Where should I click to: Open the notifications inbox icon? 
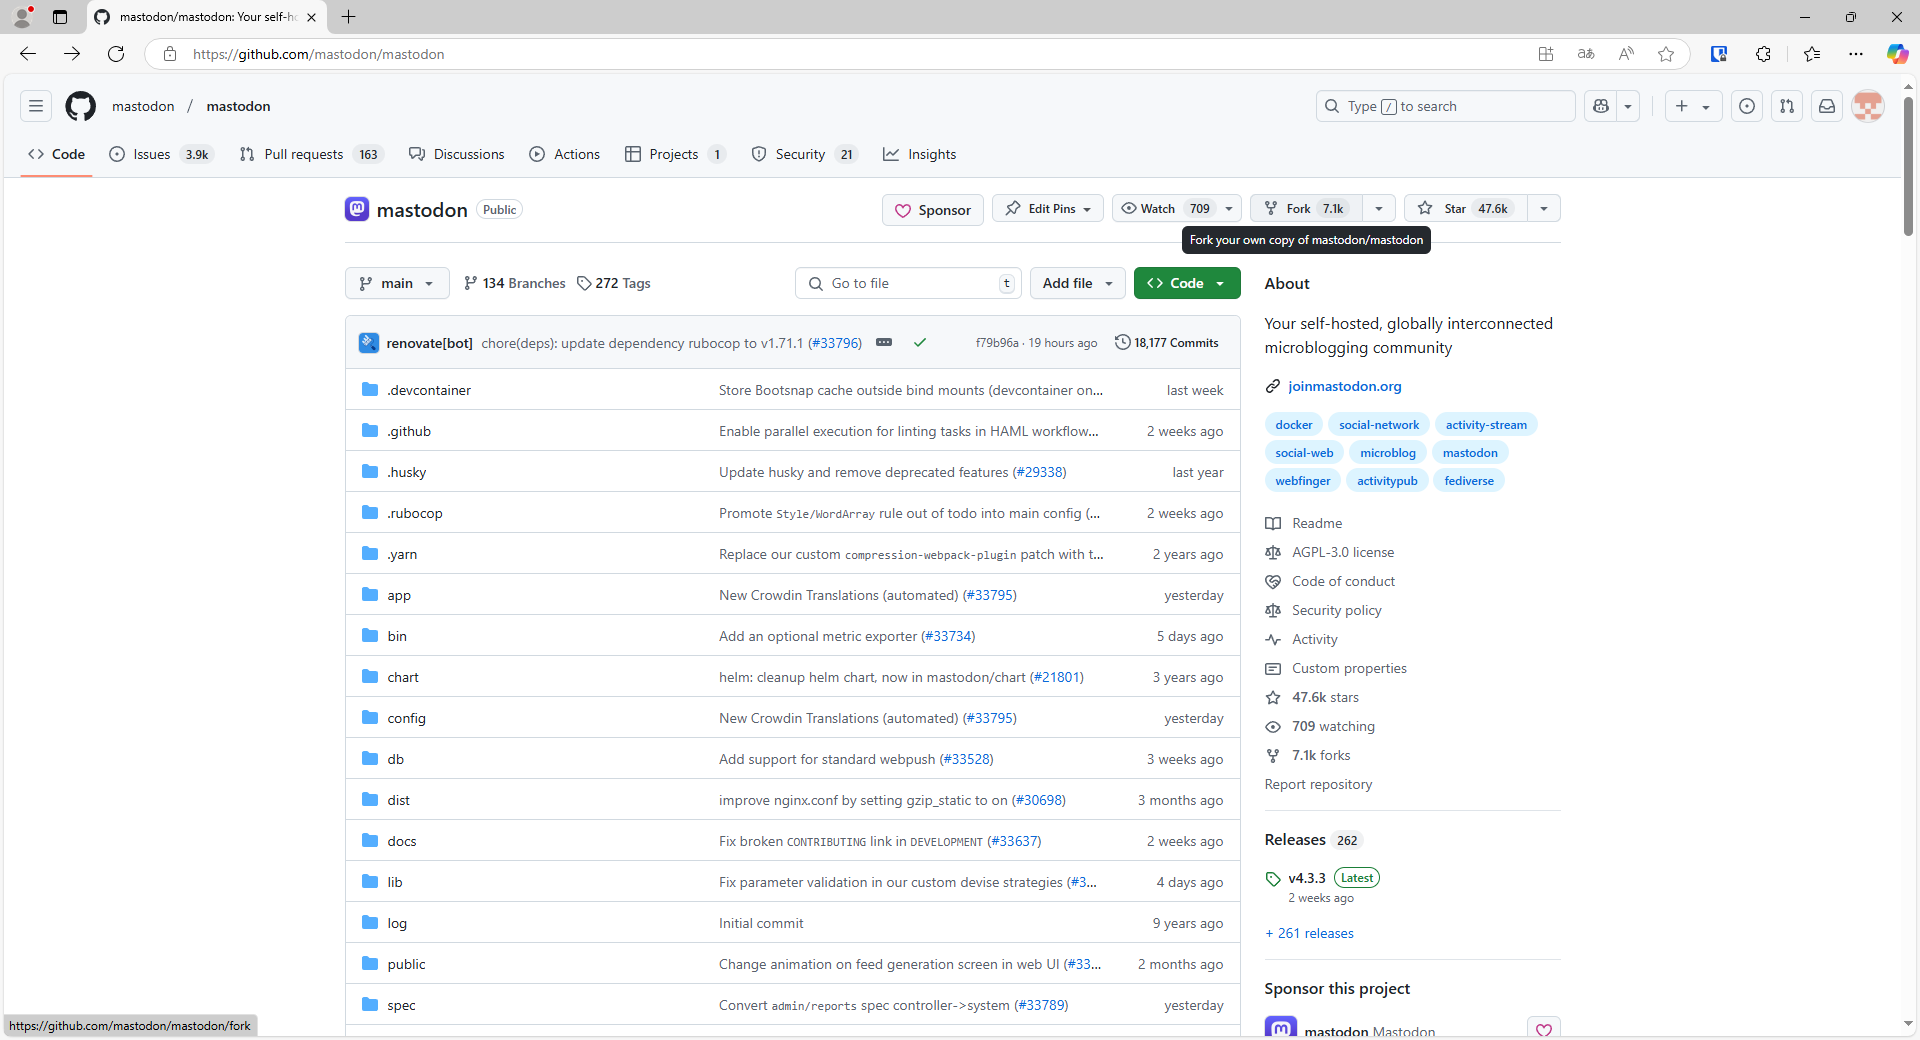(x=1827, y=106)
